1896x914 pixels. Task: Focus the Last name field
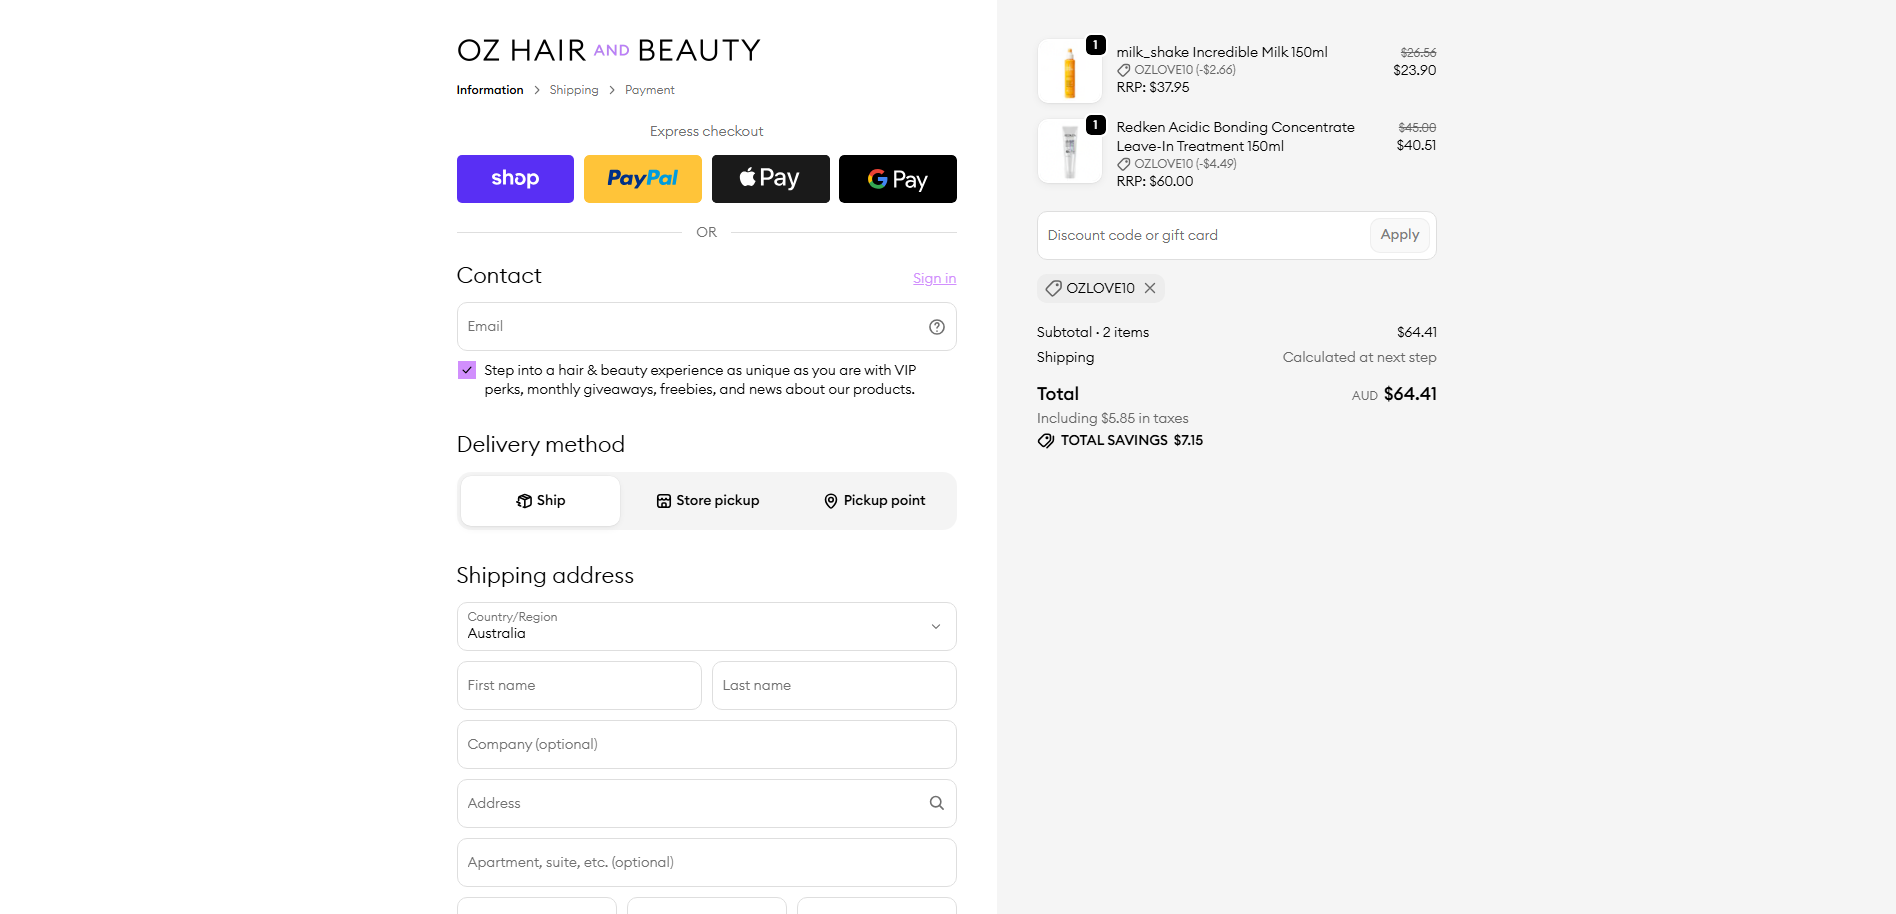(x=834, y=686)
